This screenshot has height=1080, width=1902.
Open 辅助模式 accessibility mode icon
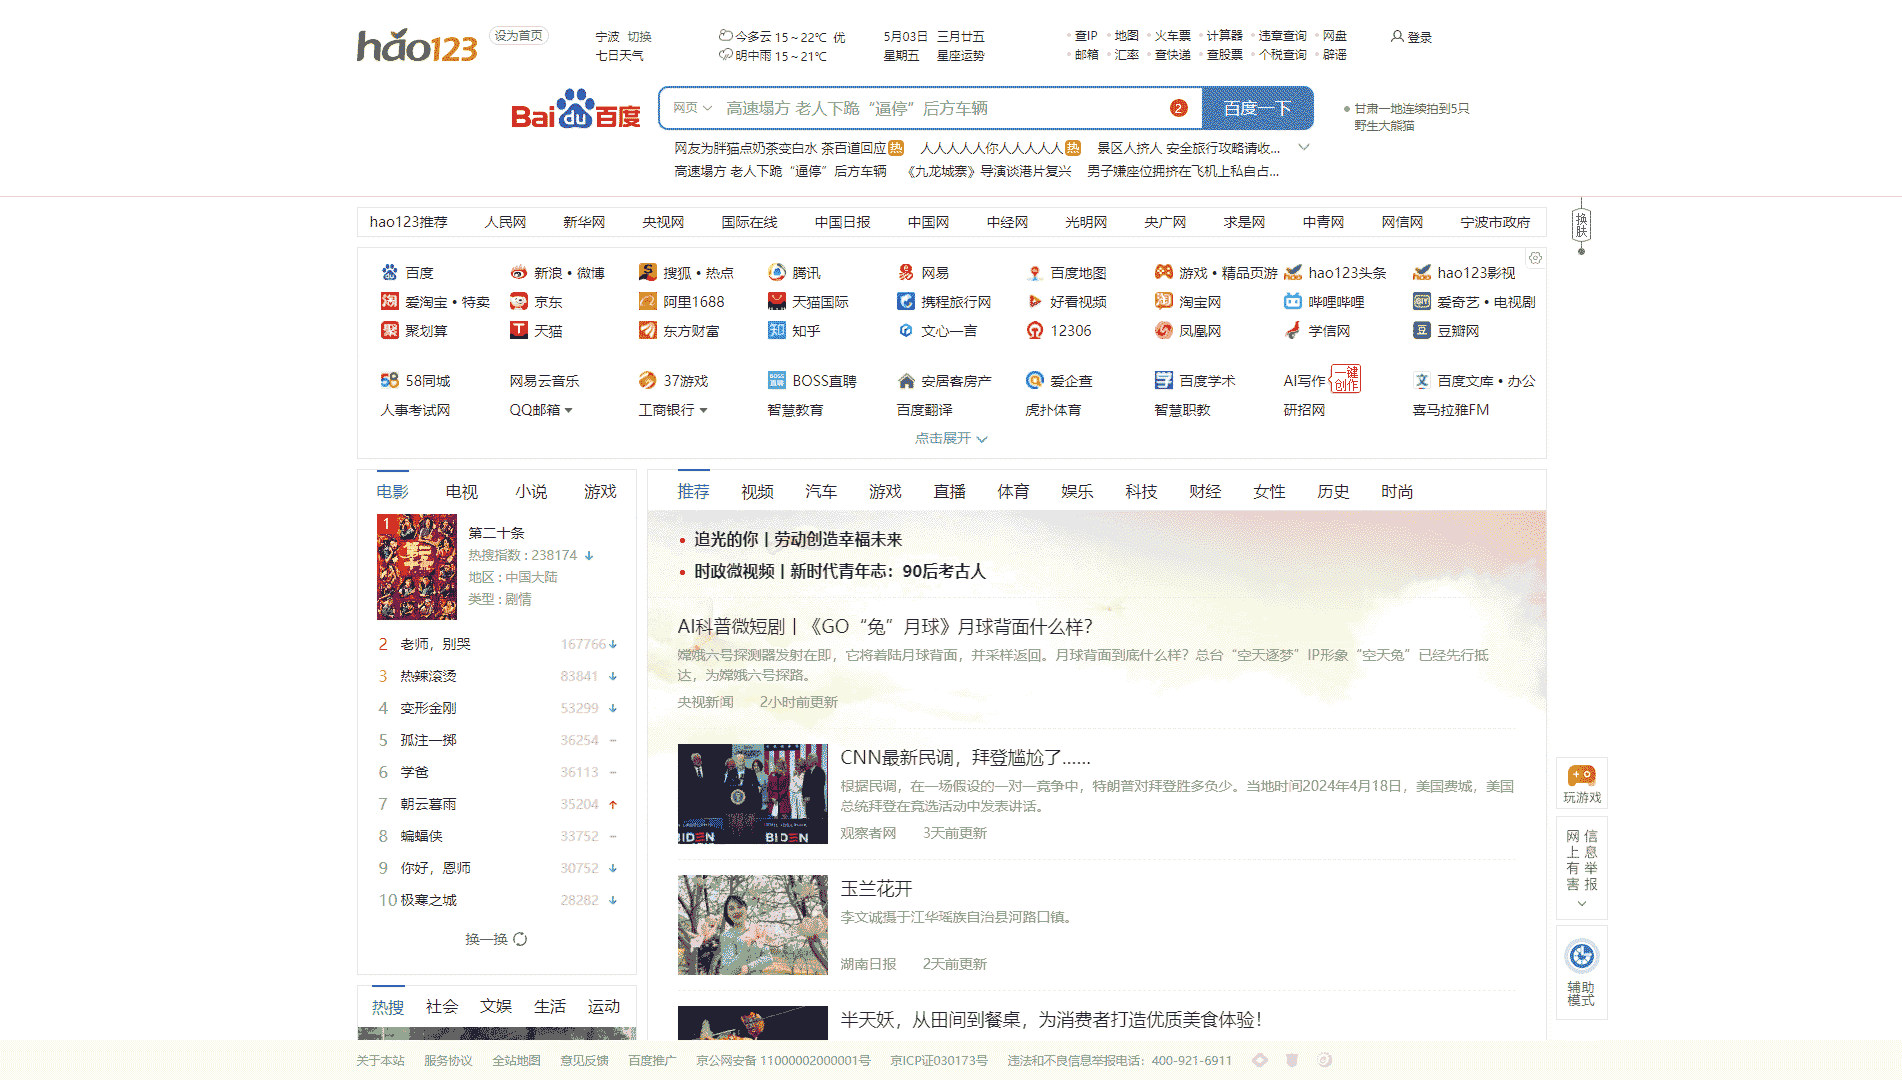coord(1581,956)
